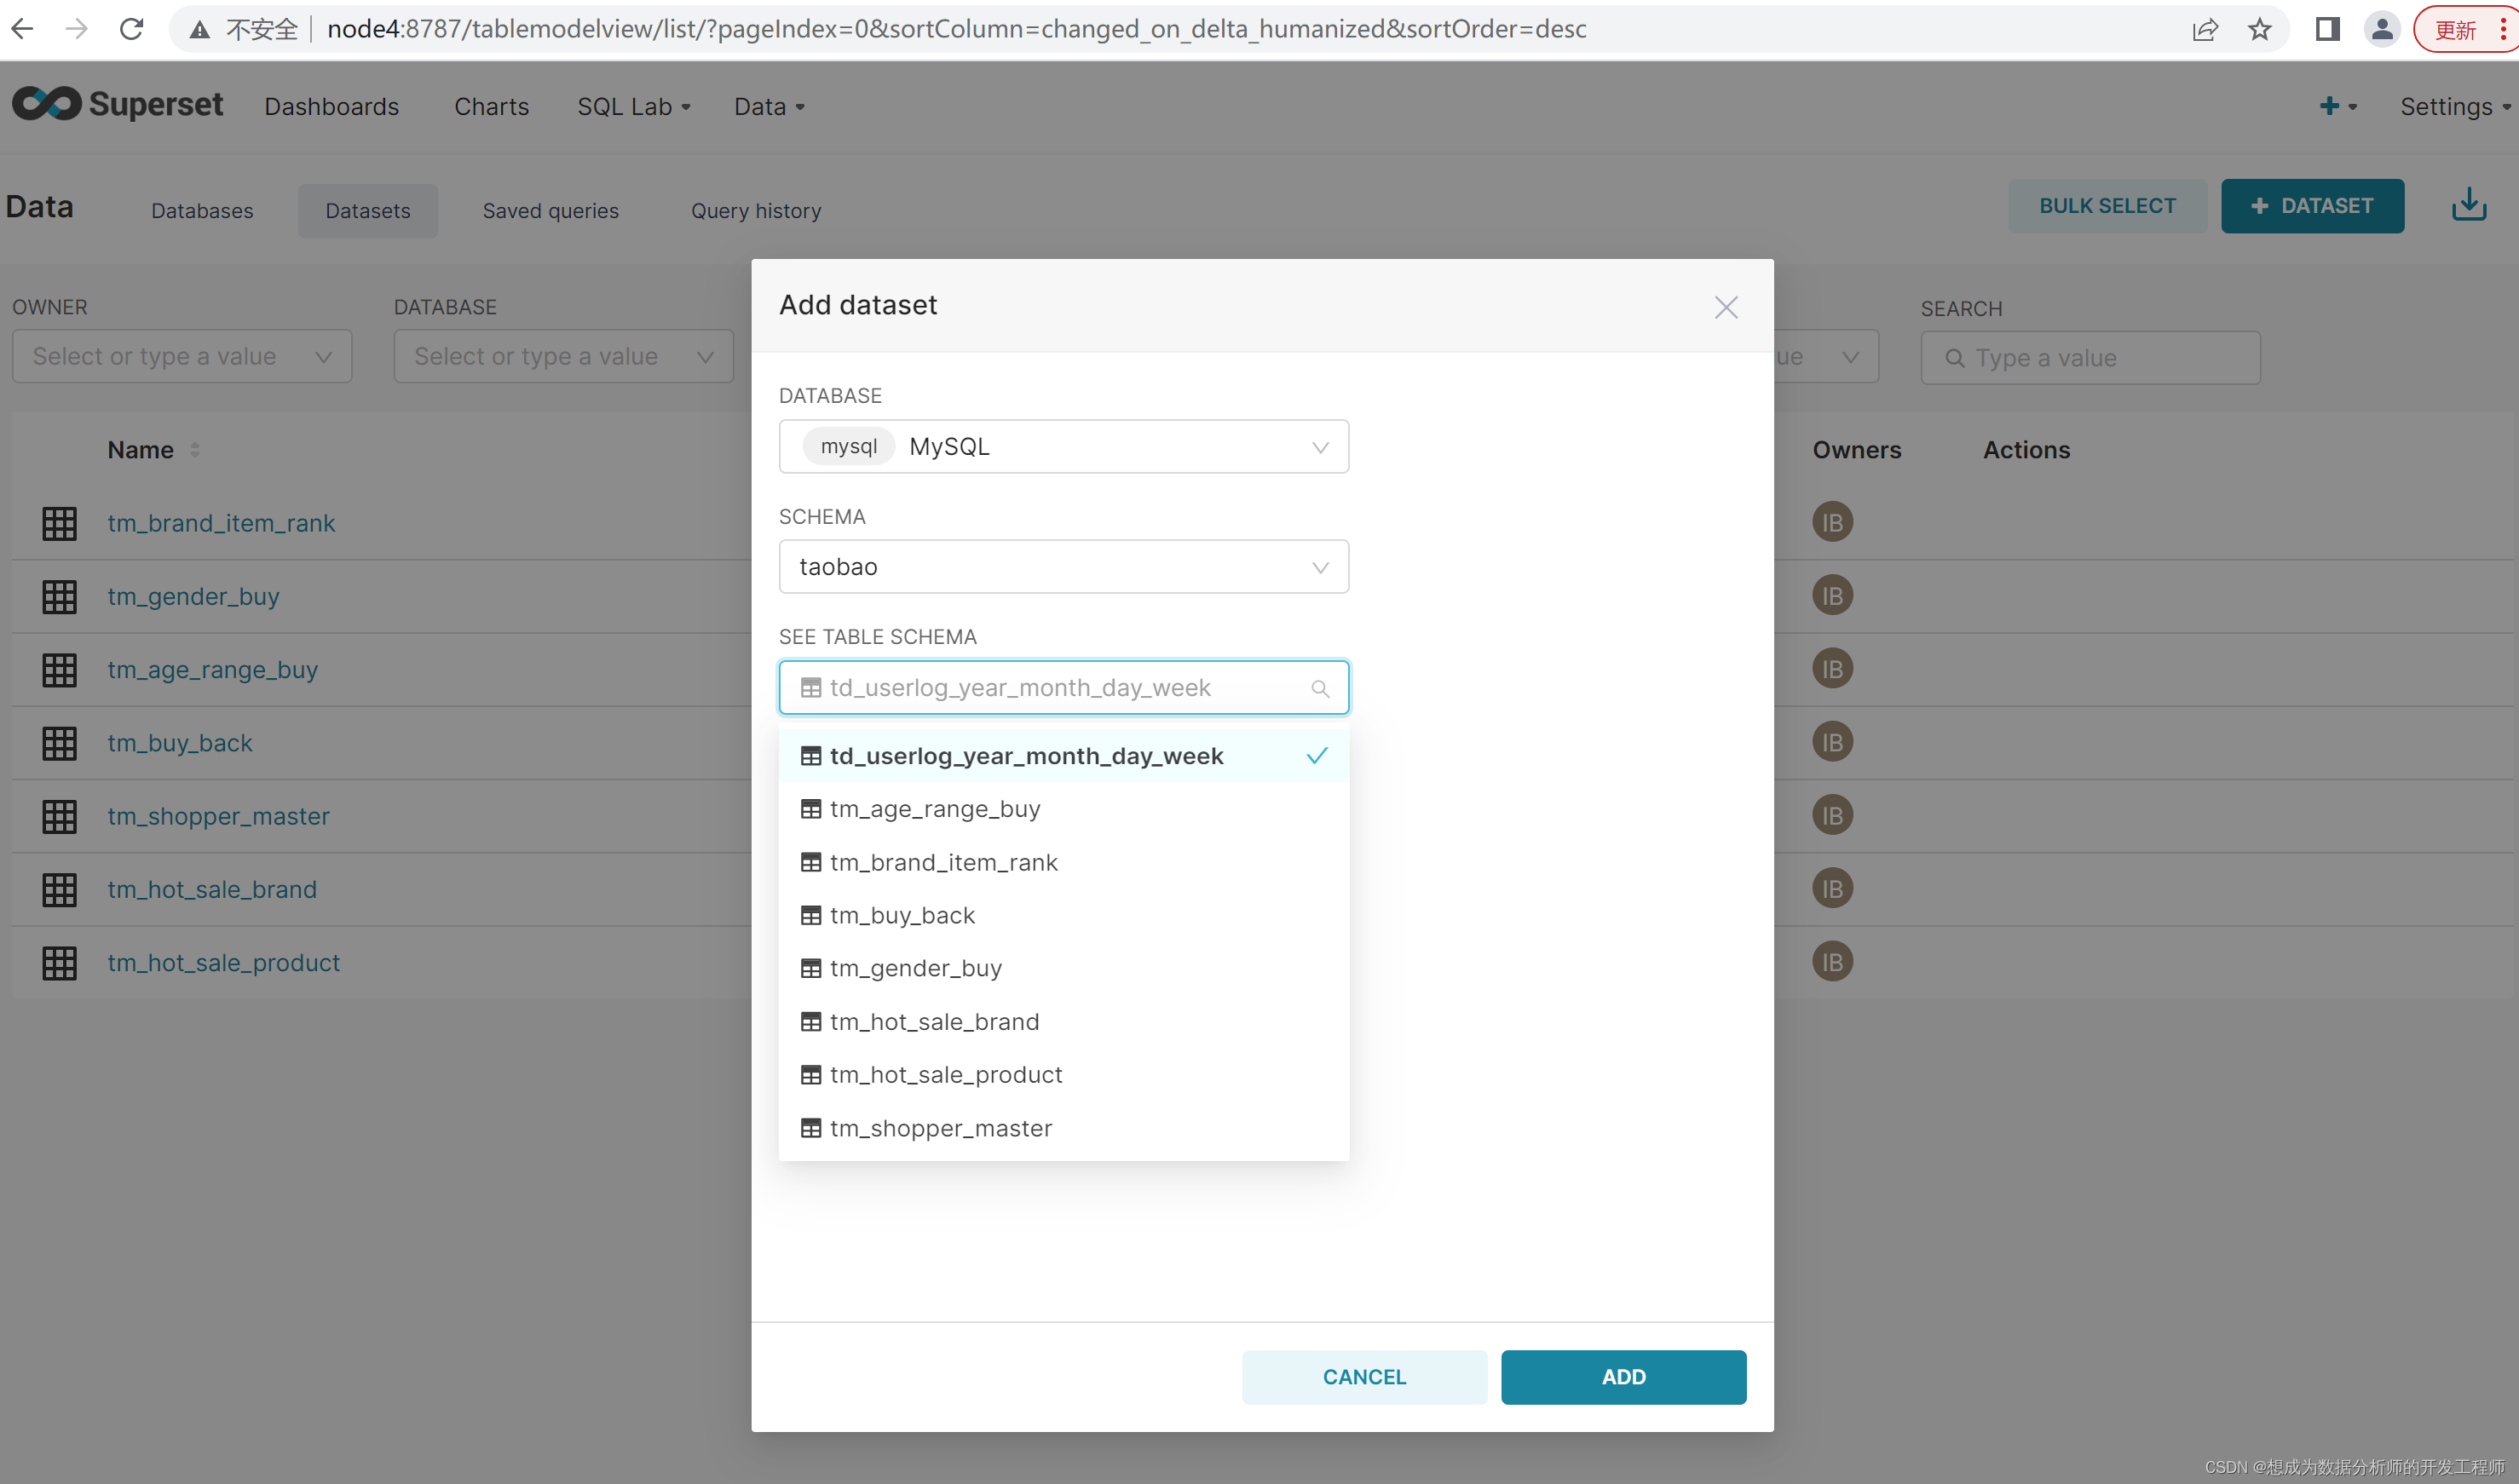This screenshot has height=1484, width=2519.
Task: Click the BULK SELECT icon button
Action: coord(2106,207)
